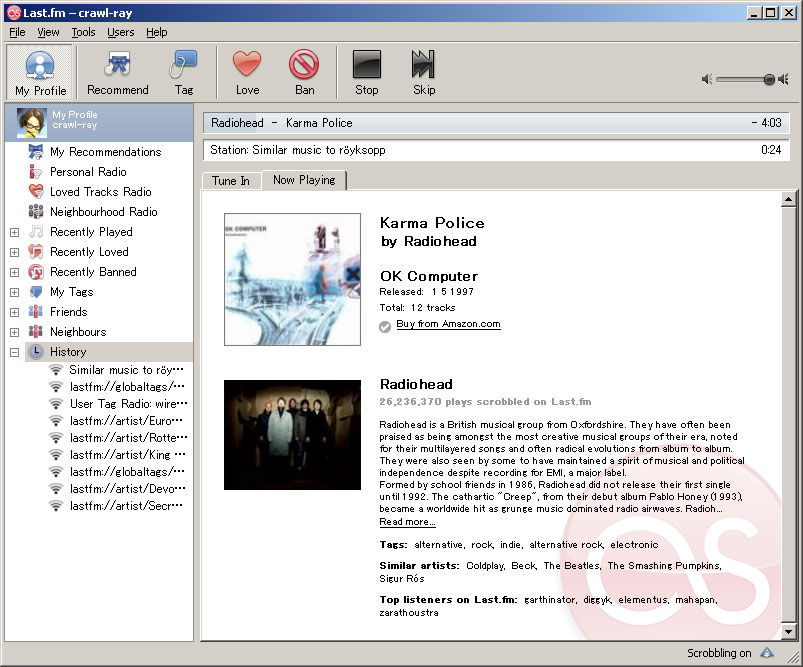Viewport: 803px width, 667px height.
Task: Expand the My Tags node
Action: click(14, 292)
